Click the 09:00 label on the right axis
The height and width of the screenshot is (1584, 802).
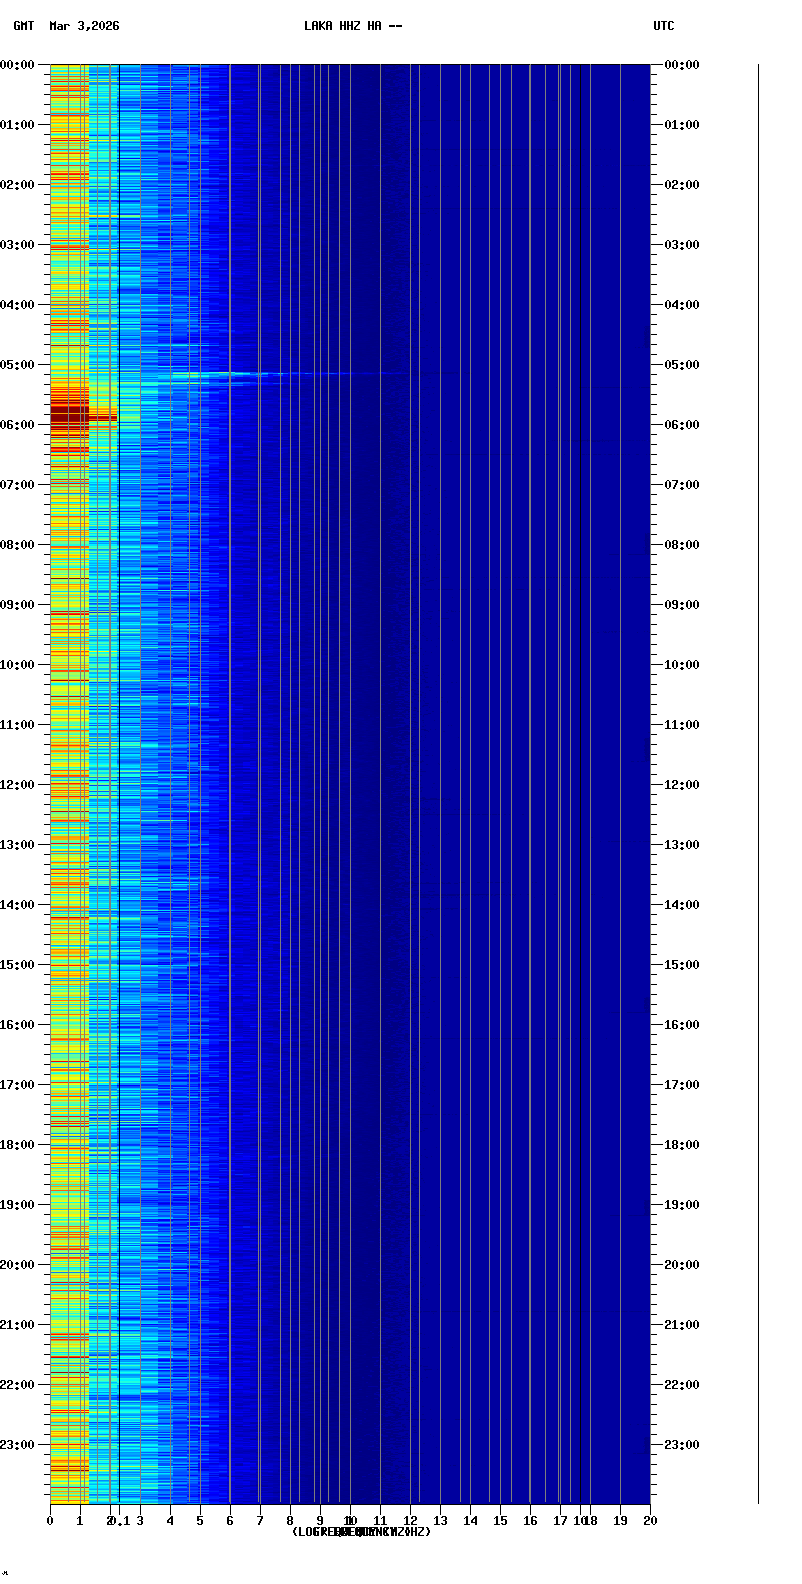pyautogui.click(x=681, y=605)
